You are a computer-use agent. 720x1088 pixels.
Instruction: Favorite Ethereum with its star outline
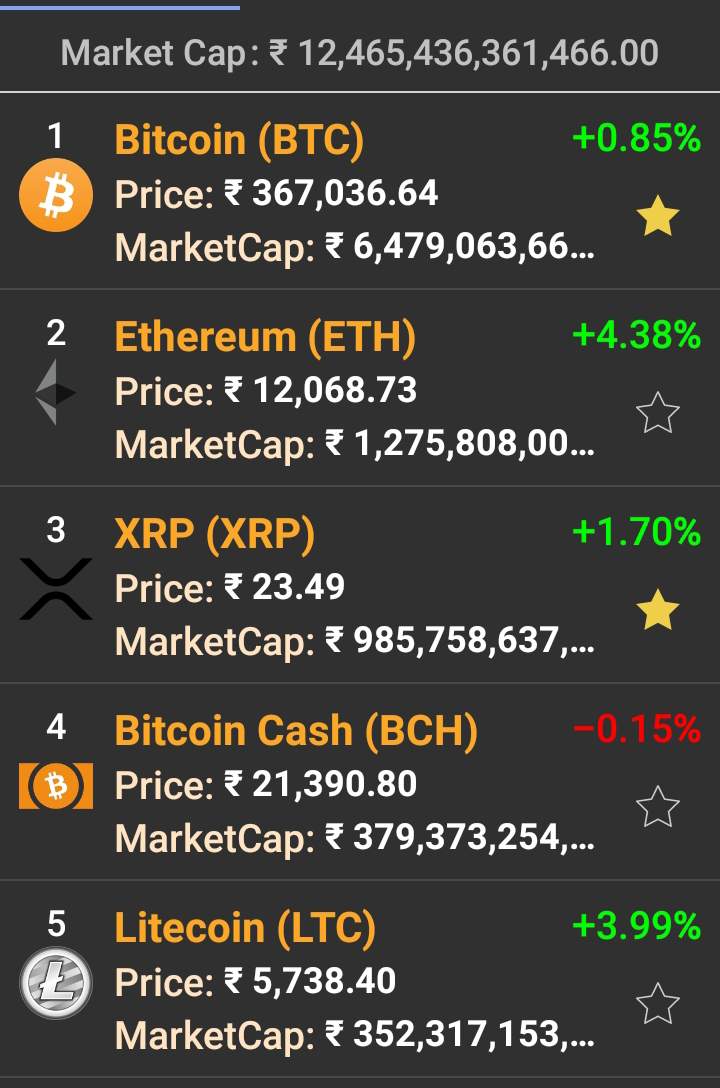(x=658, y=413)
